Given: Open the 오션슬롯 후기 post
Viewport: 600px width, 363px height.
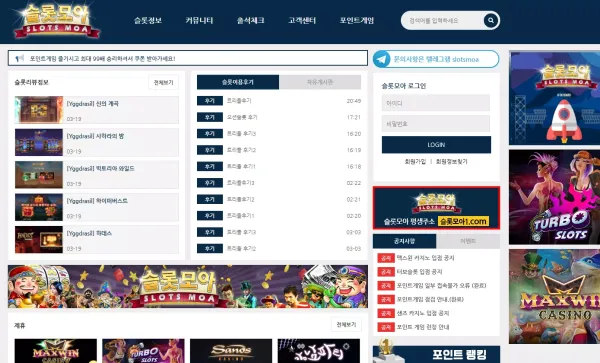Looking at the screenshot, I should 242,117.
